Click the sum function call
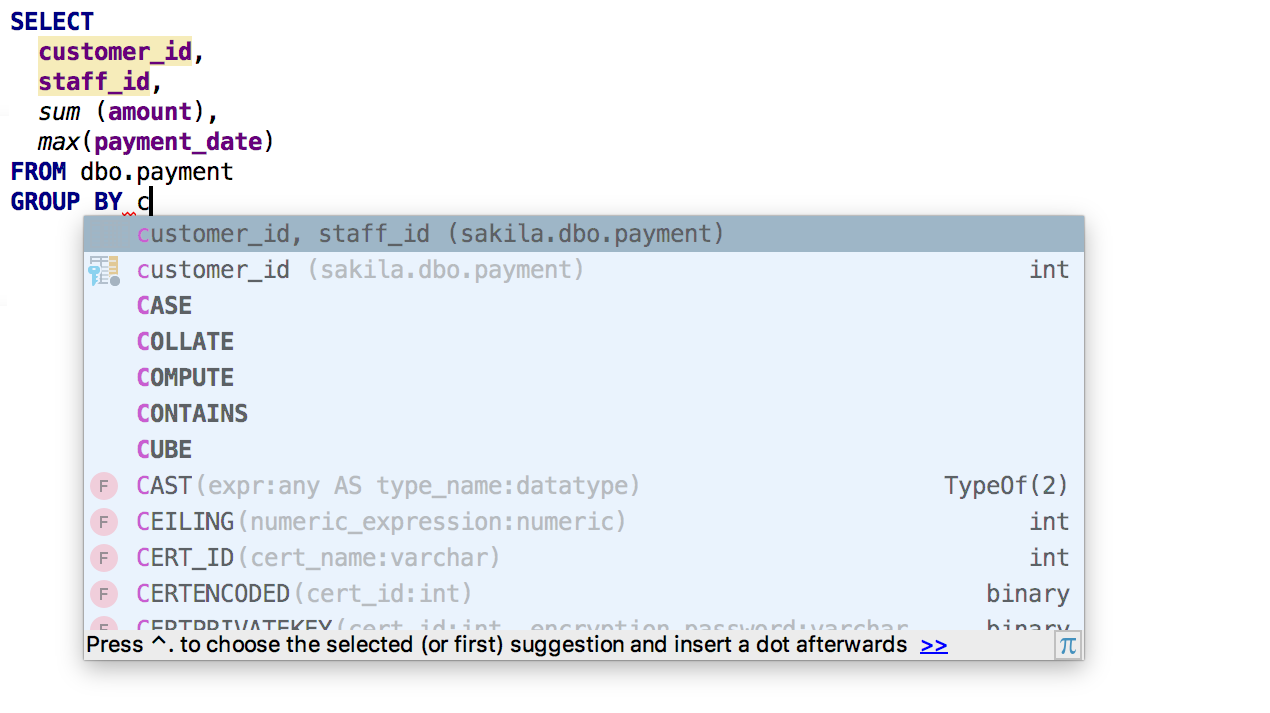The height and width of the screenshot is (713, 1270). point(59,112)
